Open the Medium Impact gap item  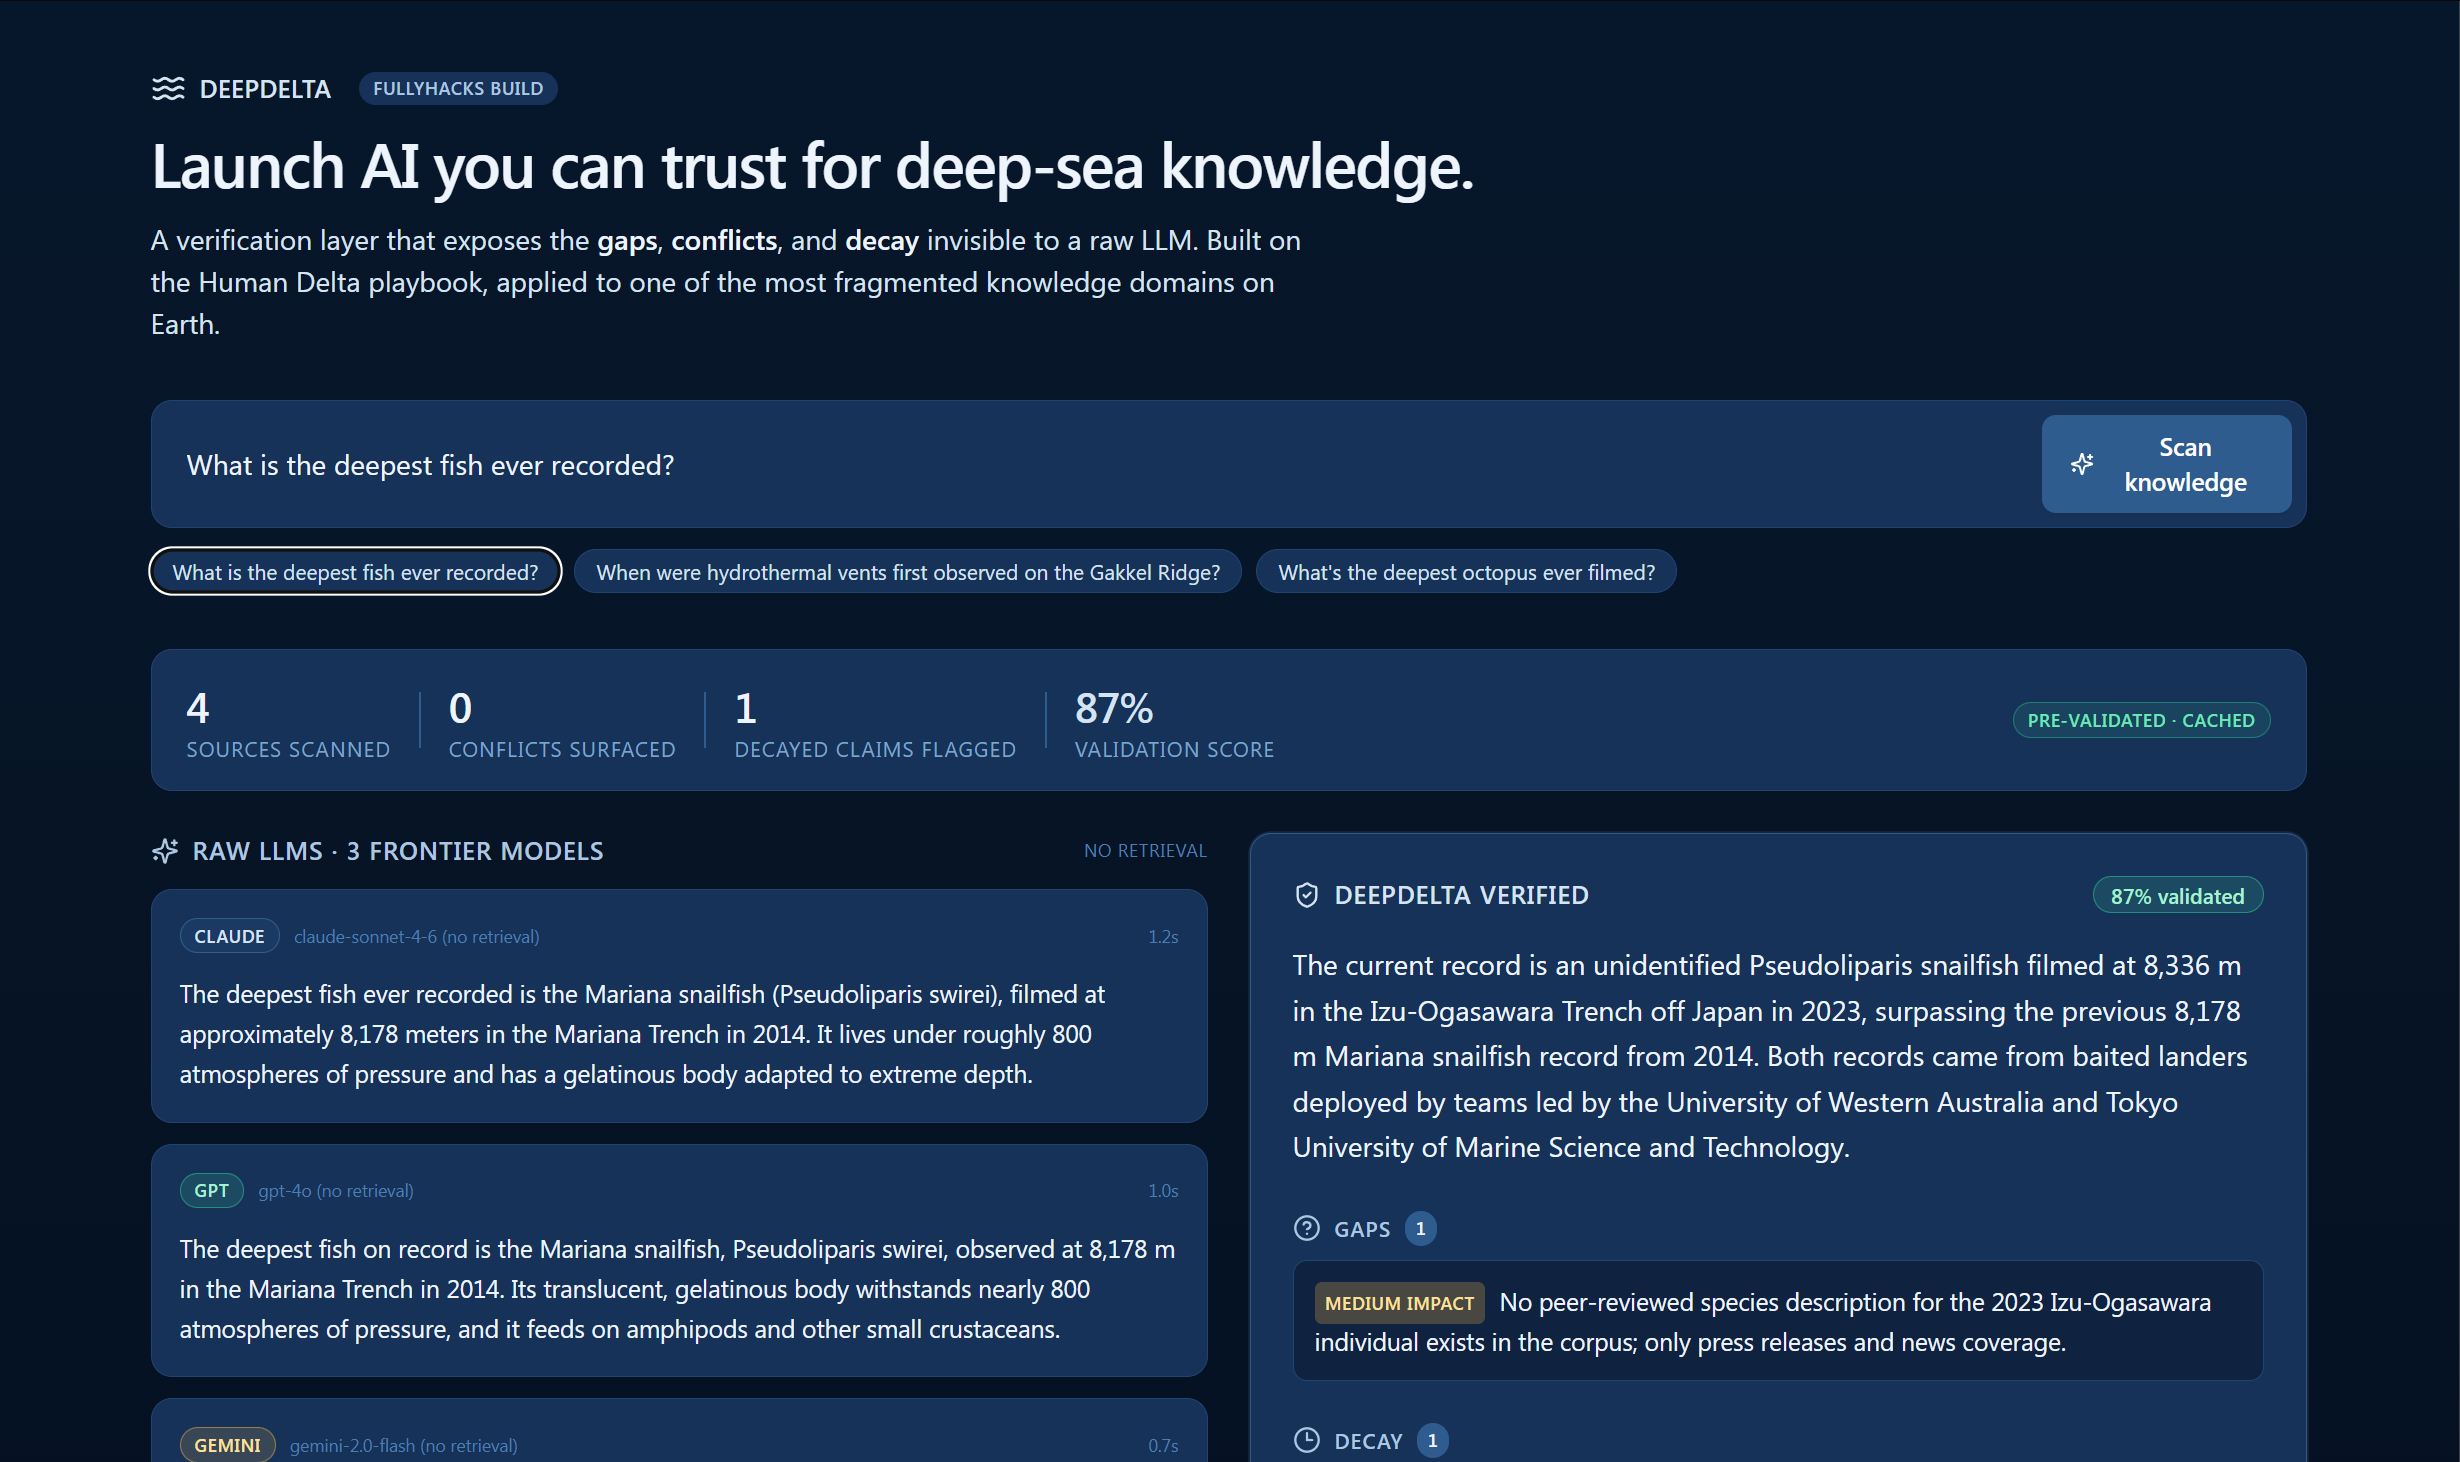(1776, 1322)
